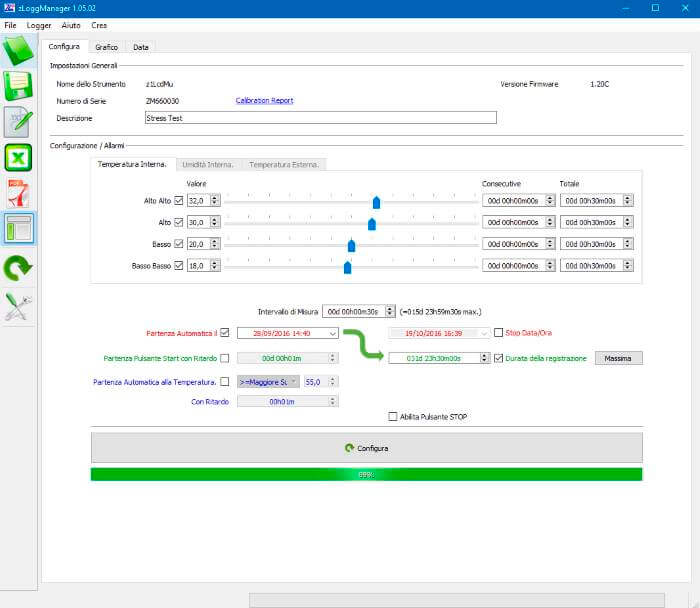Switch to the Grafico tab
Image resolution: width=700 pixels, height=608 pixels.
(106, 47)
